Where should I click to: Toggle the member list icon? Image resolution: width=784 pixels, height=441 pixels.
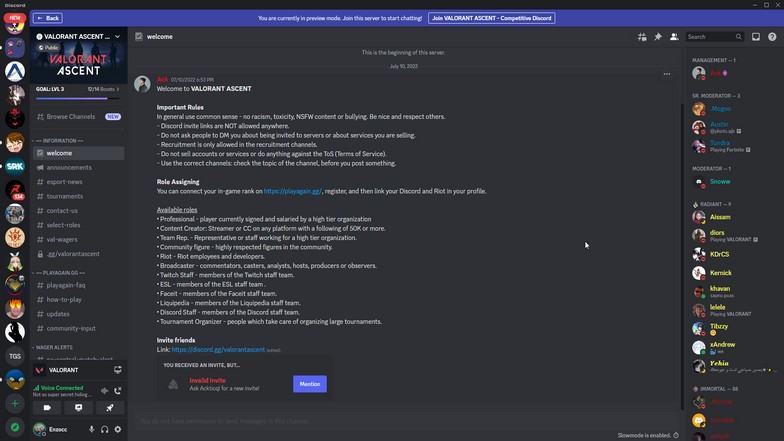(x=674, y=36)
